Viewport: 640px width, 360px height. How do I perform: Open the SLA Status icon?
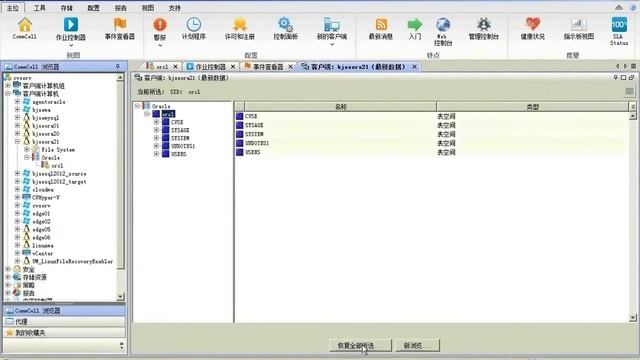(x=619, y=24)
